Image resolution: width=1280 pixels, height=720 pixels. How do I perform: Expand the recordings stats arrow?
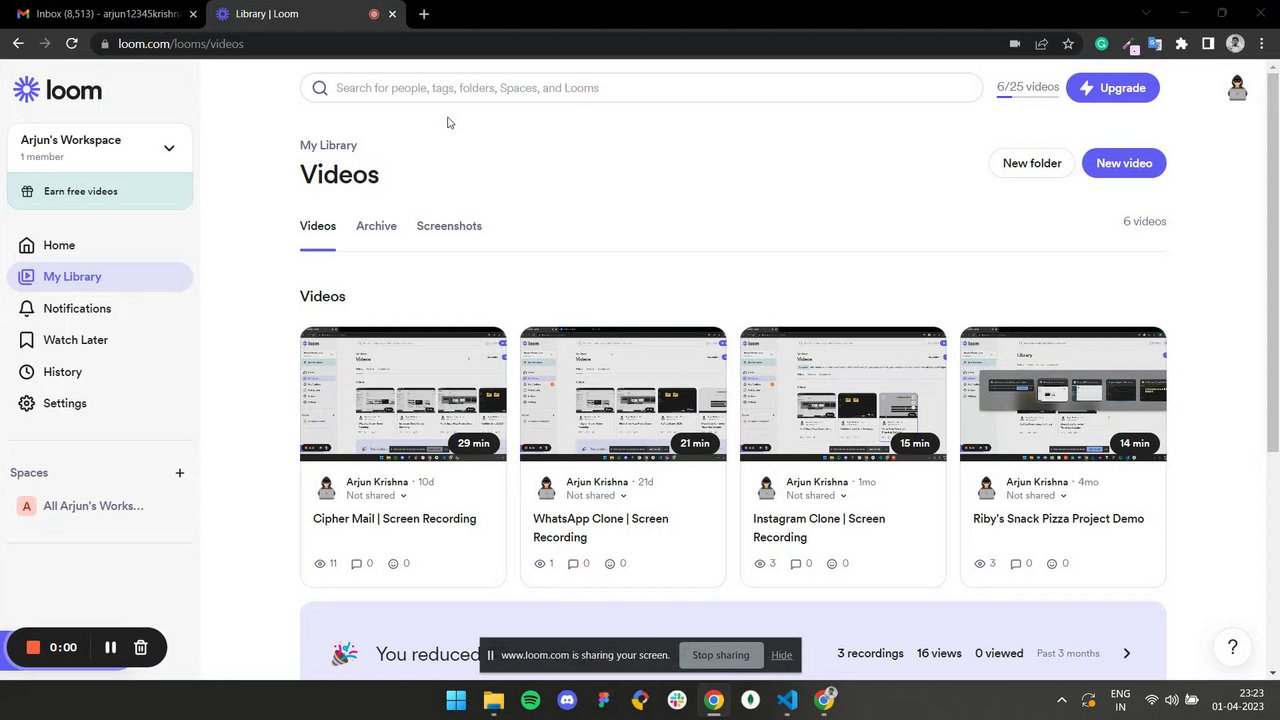(x=1126, y=654)
